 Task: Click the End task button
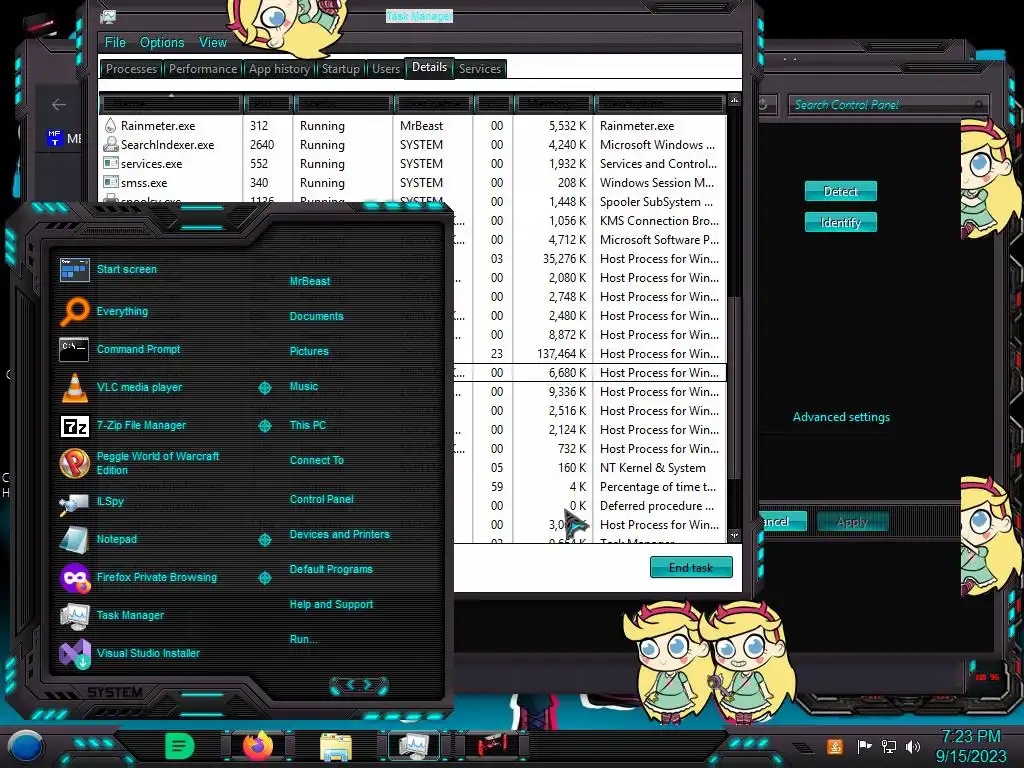(x=691, y=568)
